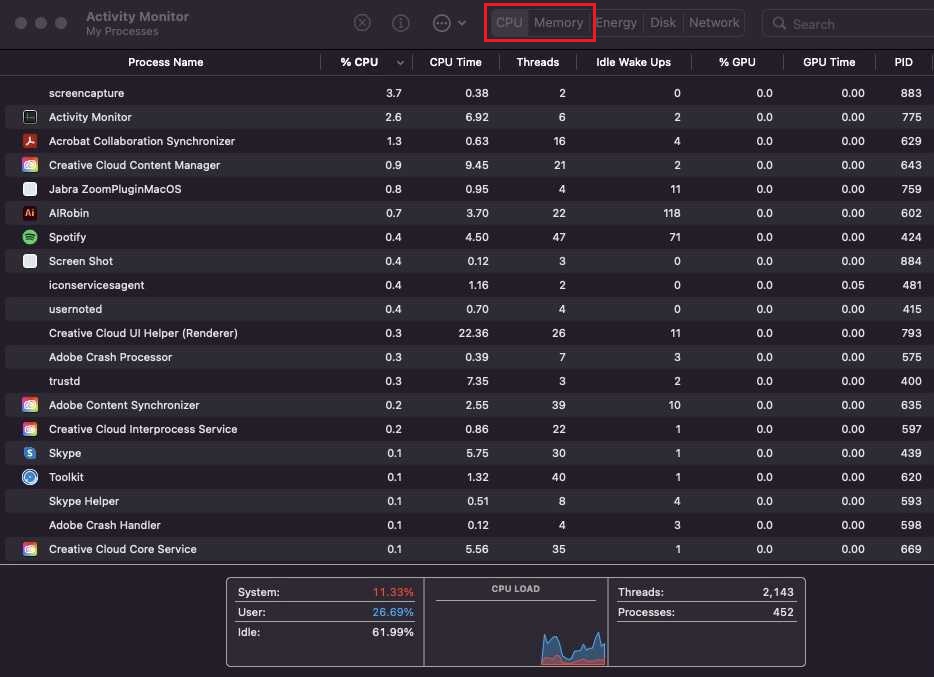Click the magnifier icon in Search
Screen dimensions: 934x677
[x=779, y=23]
